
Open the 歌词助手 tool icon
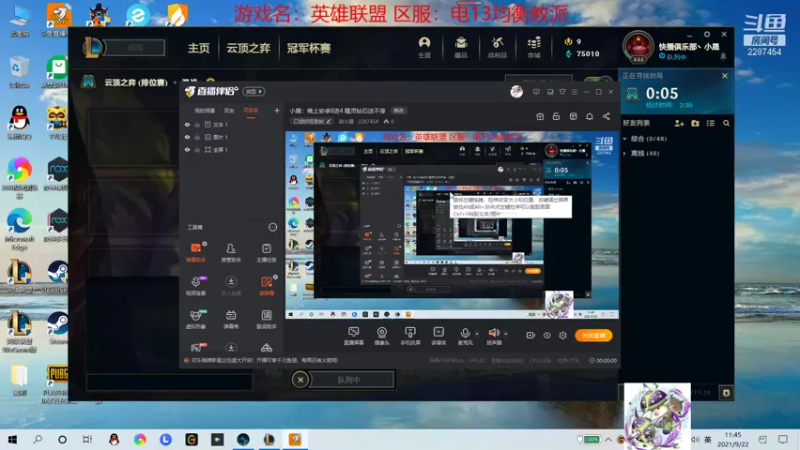(x=266, y=319)
